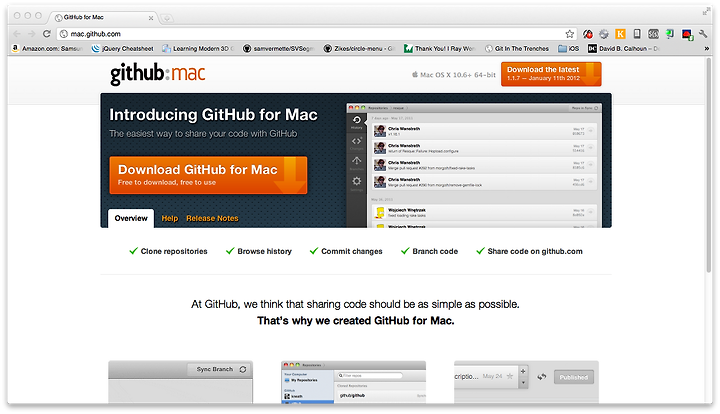Open the Thank You! Ray Wen bookmark

(439, 49)
